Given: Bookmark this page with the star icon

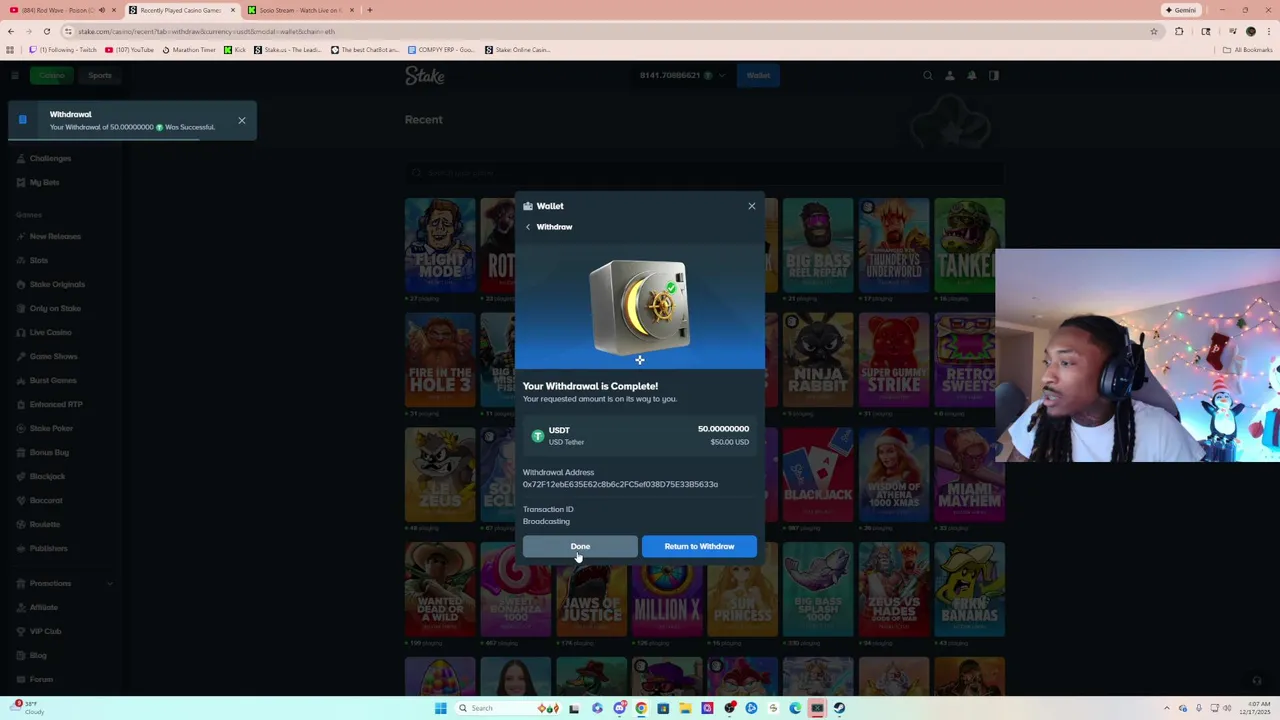Looking at the screenshot, I should 1153,31.
